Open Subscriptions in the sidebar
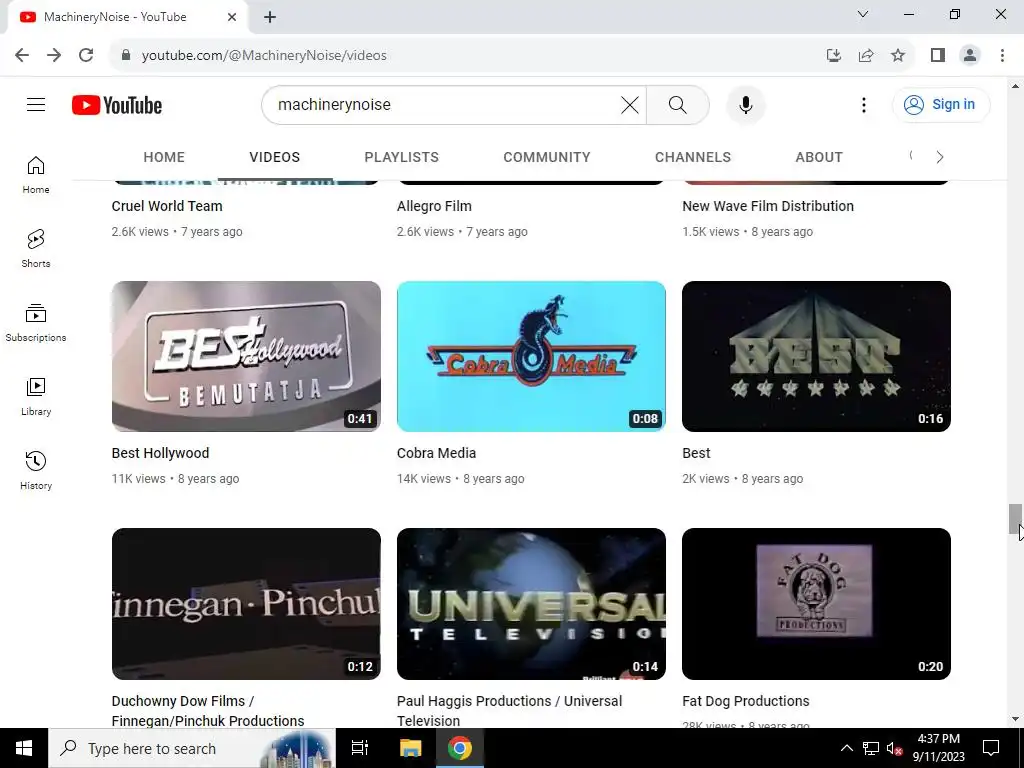 (x=36, y=323)
